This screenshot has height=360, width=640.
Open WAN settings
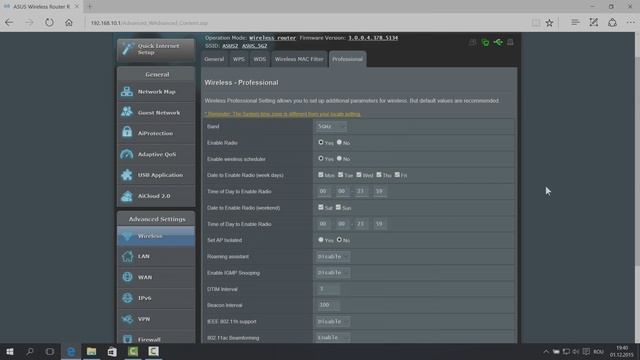156,277
